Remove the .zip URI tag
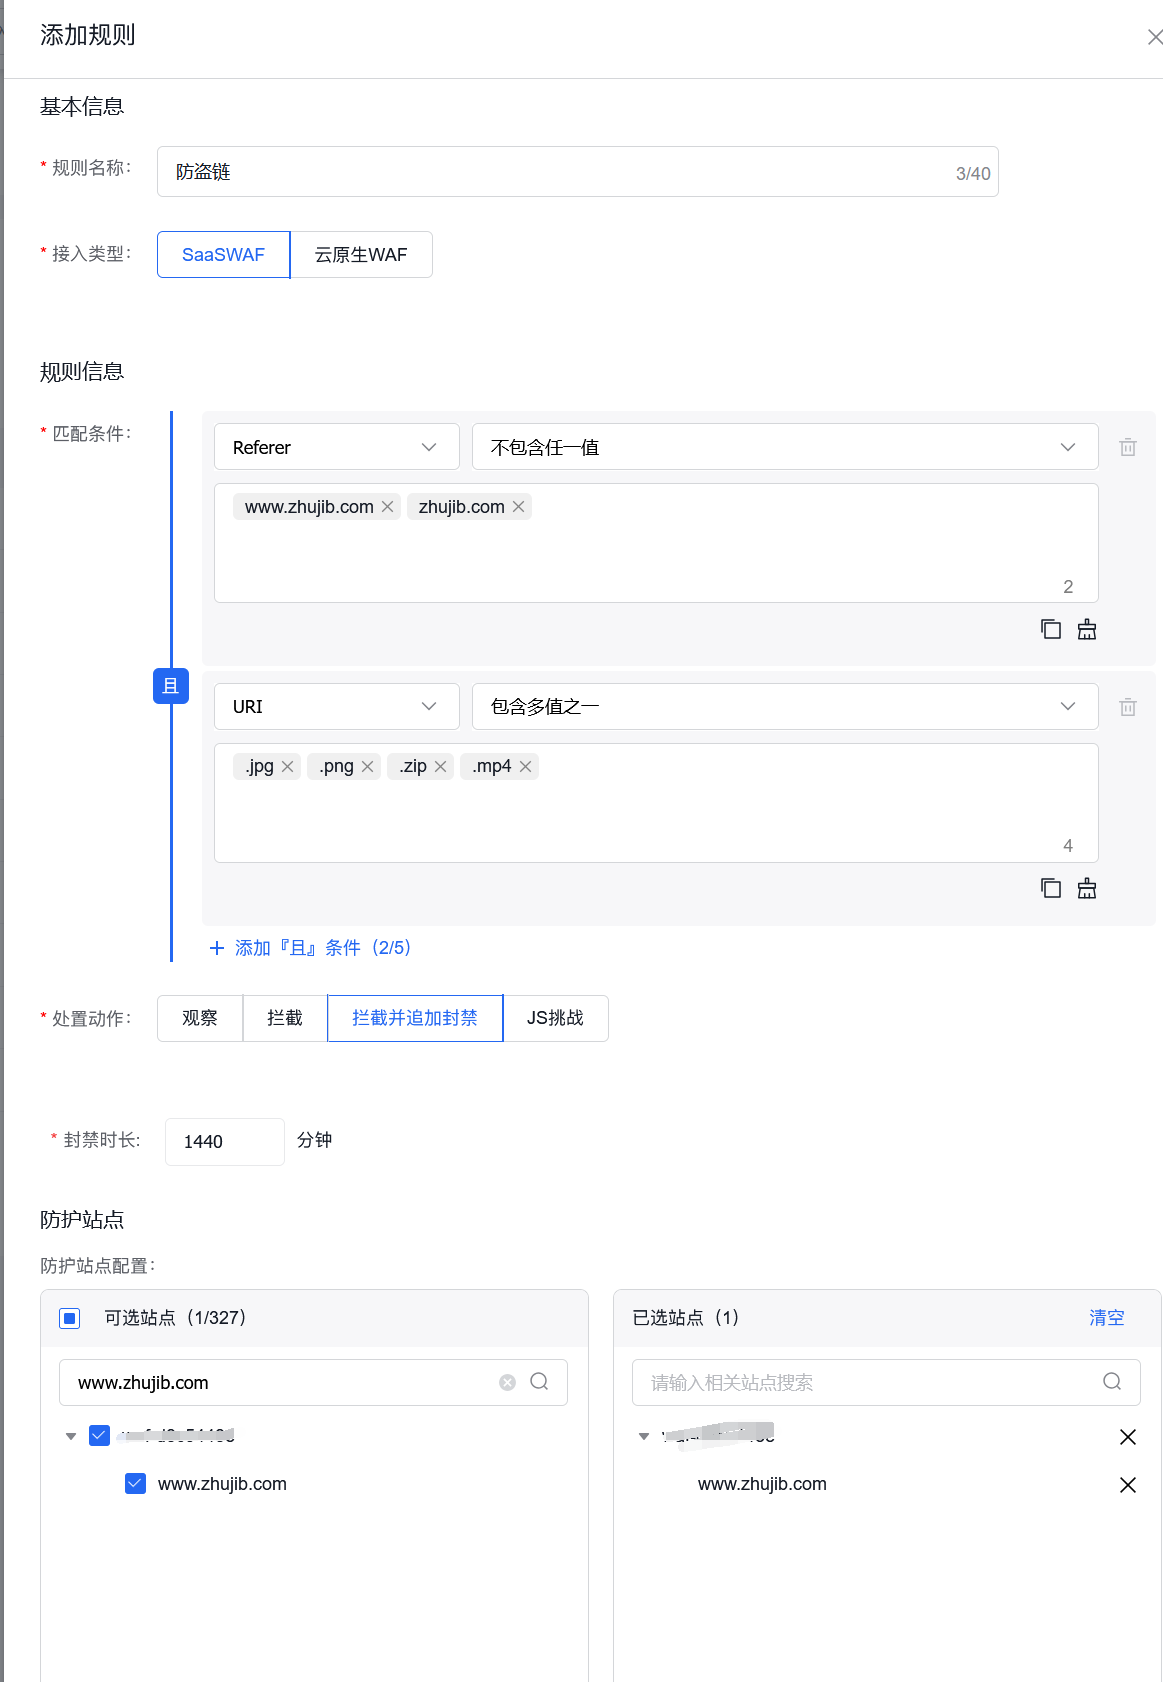Image resolution: width=1163 pixels, height=1682 pixels. point(441,766)
